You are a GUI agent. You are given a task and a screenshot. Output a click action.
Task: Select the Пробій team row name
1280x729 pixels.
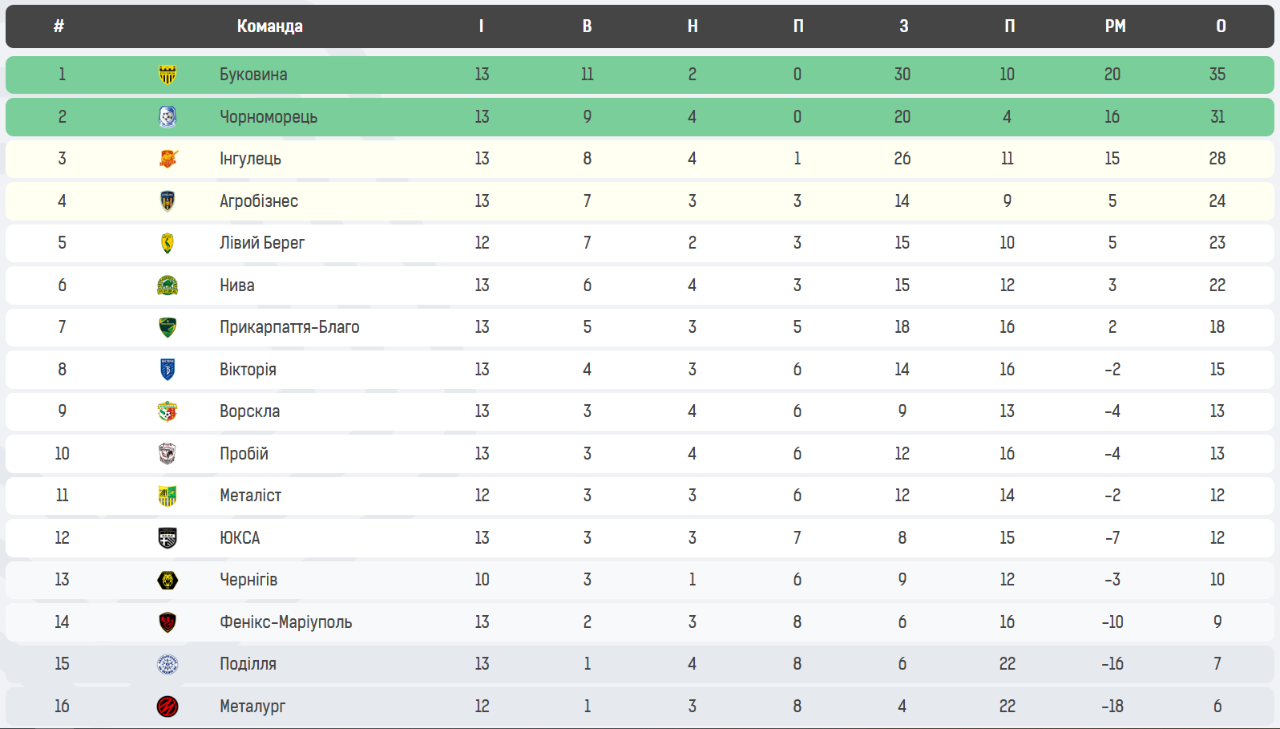coord(244,454)
